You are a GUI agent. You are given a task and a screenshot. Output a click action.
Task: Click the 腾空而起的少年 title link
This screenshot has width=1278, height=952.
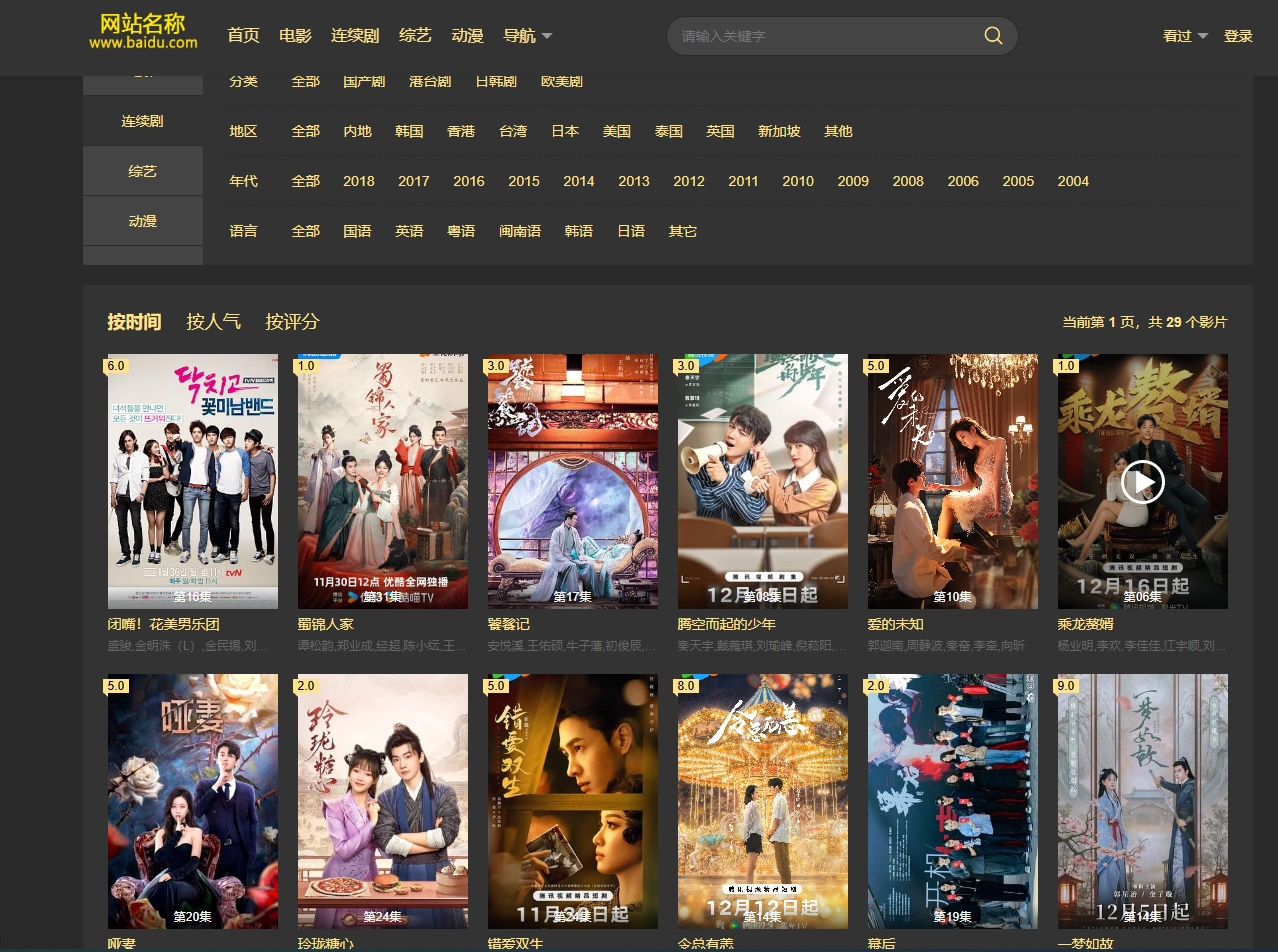coord(727,624)
